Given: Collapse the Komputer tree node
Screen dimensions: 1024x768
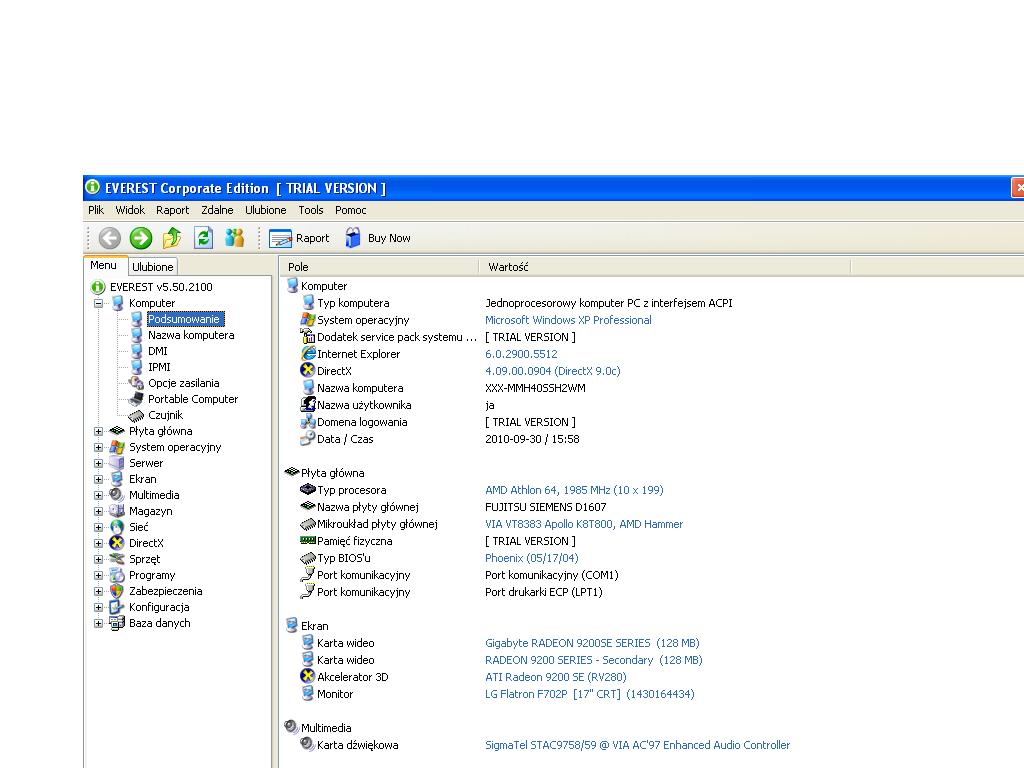Looking at the screenshot, I should [x=98, y=304].
